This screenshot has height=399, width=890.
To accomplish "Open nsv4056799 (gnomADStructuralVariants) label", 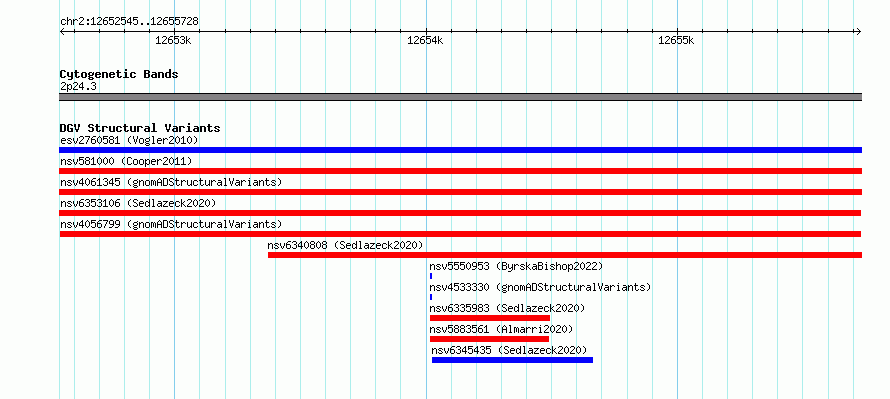I will point(171,224).
